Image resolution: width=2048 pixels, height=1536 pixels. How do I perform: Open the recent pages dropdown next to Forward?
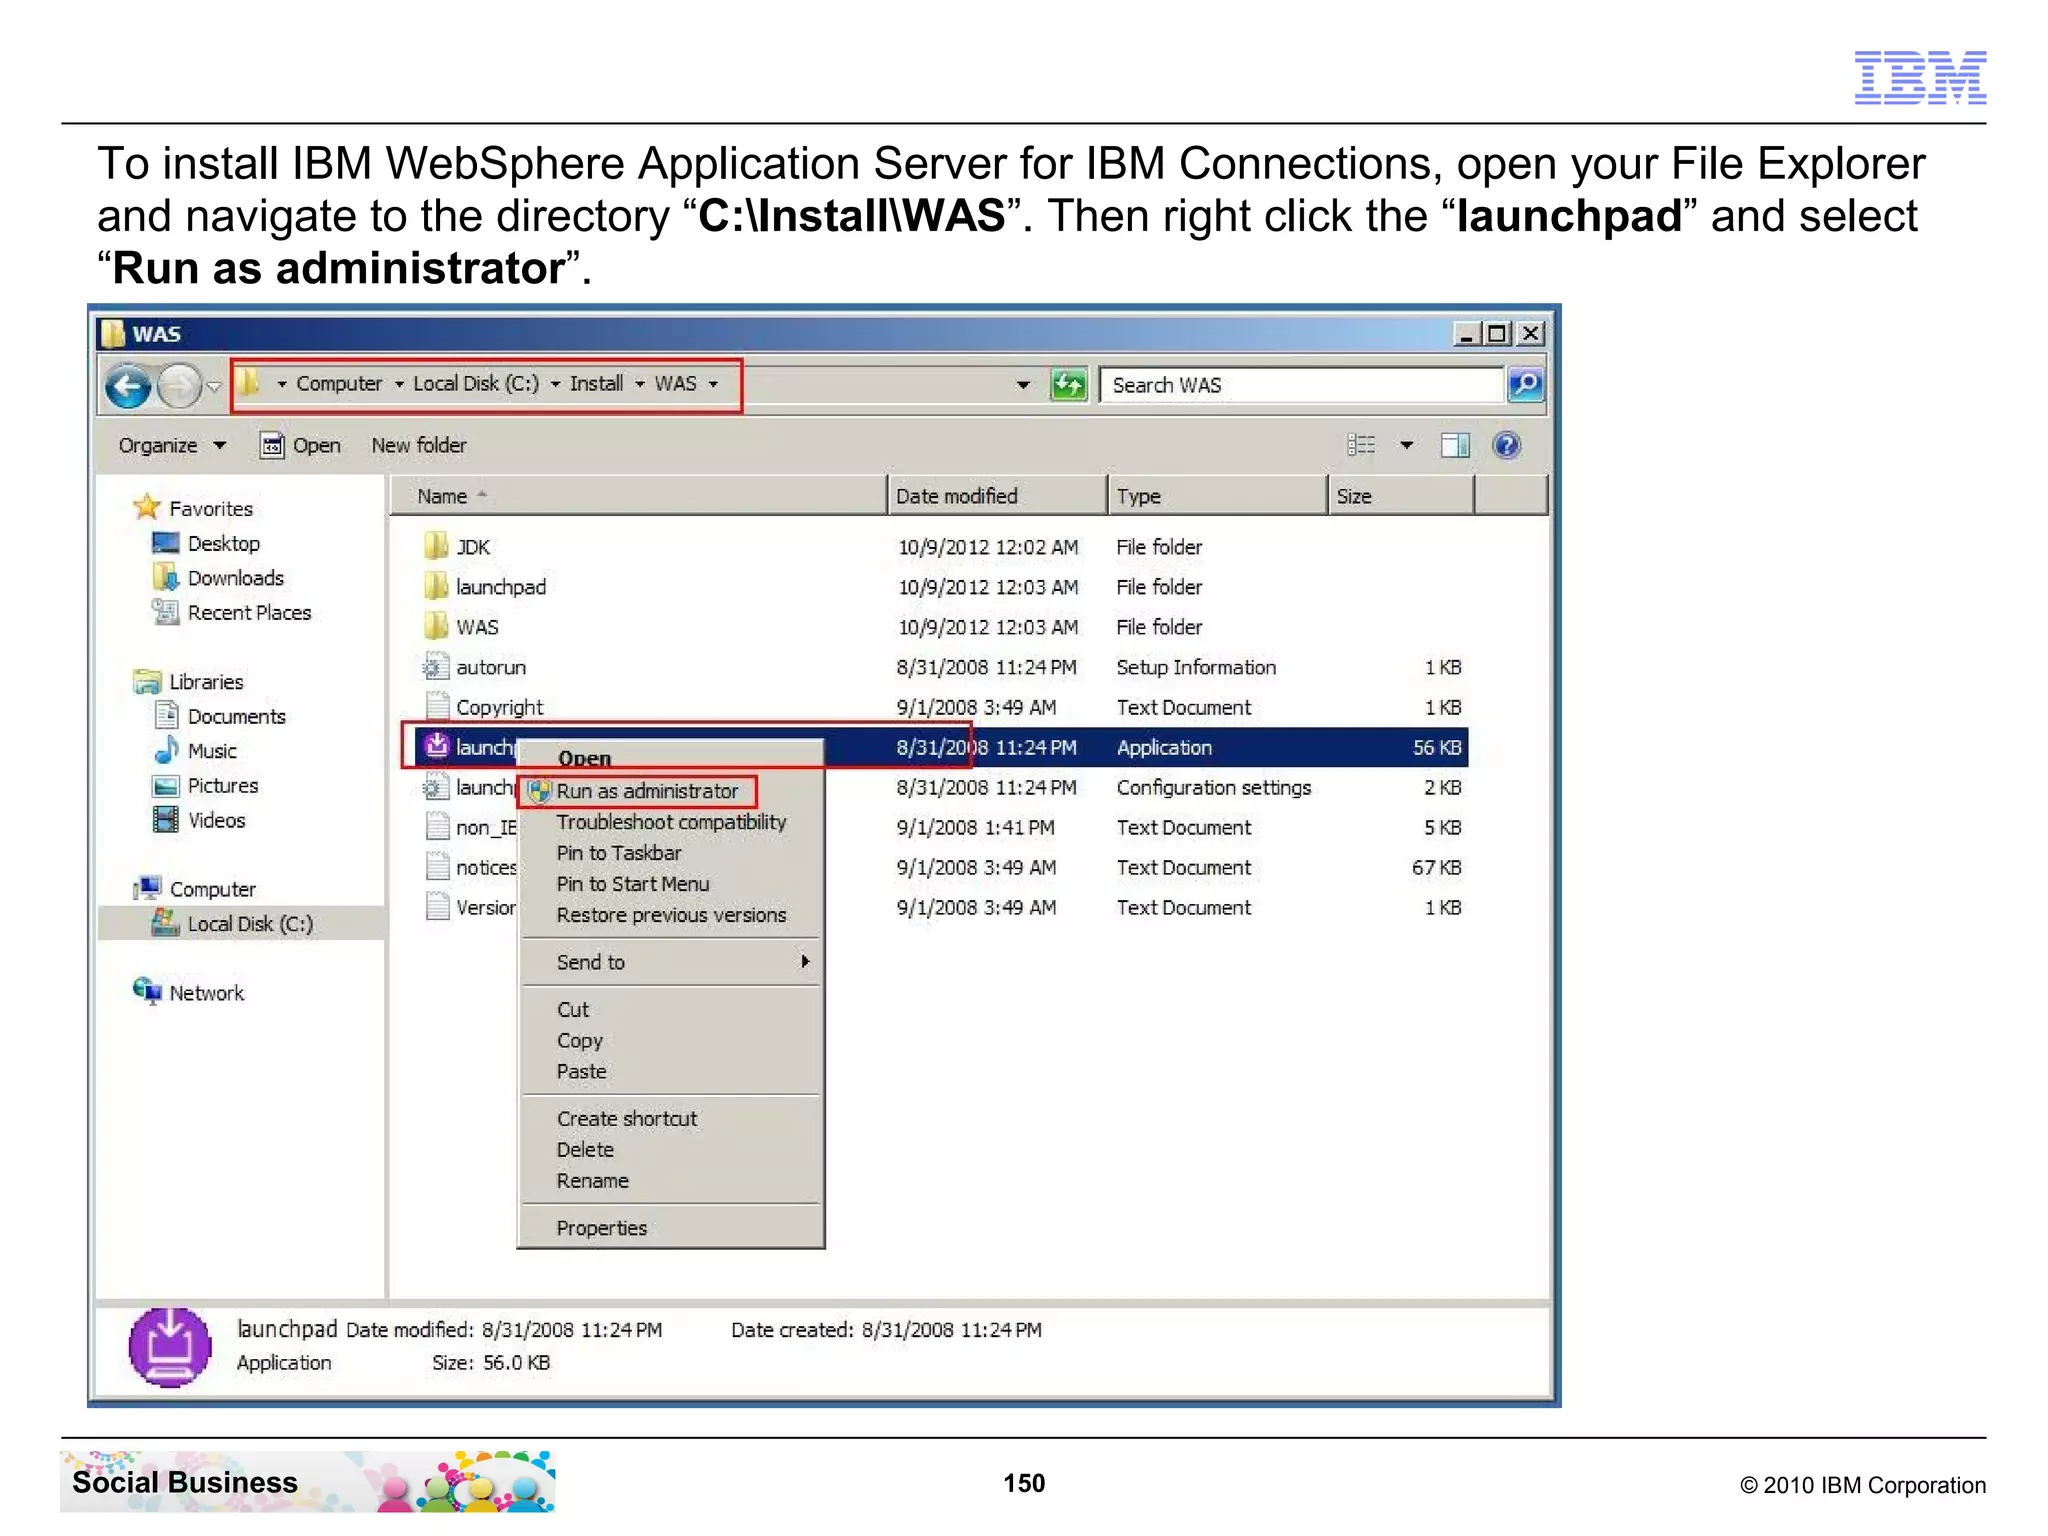point(214,386)
